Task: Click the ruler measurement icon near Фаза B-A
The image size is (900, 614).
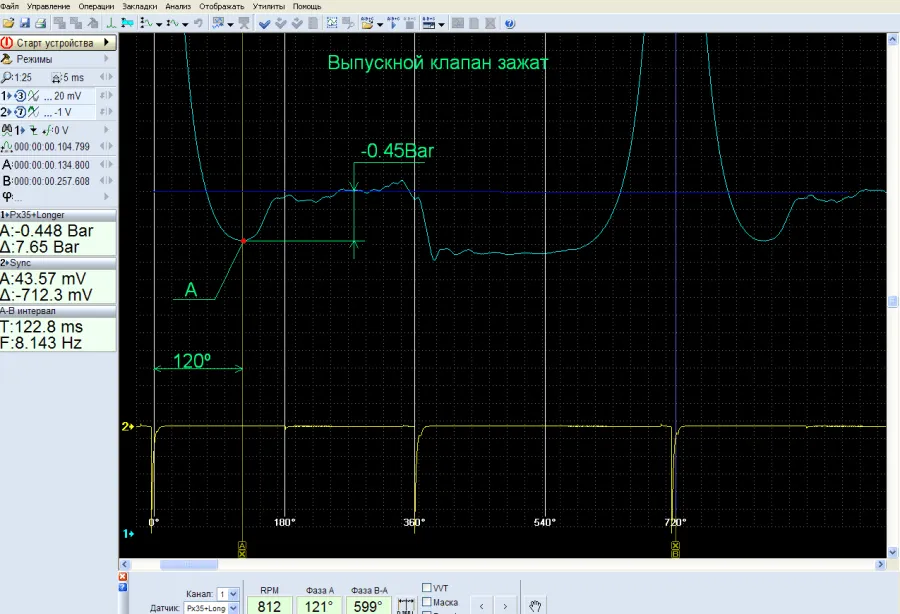Action: (x=405, y=605)
